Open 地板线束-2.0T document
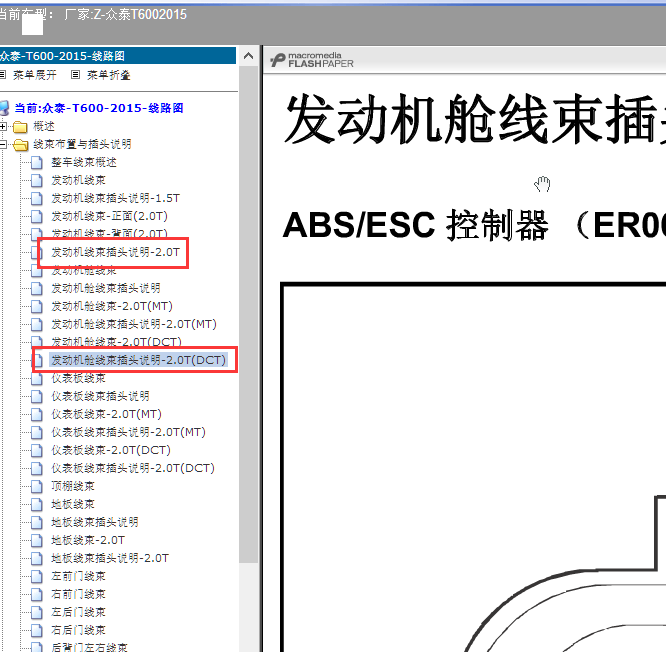Image resolution: width=666 pixels, height=652 pixels. click(x=88, y=540)
